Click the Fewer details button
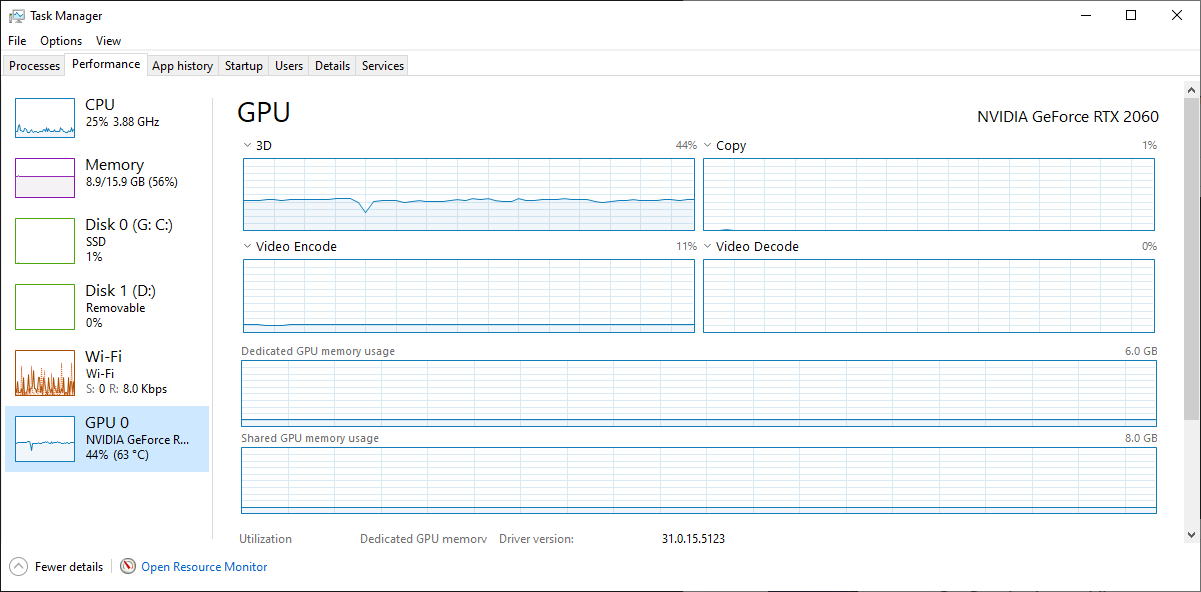1201x592 pixels. pos(68,567)
